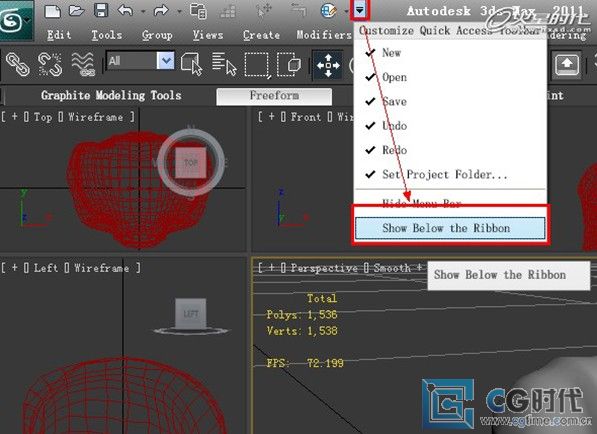Viewport: 597px width, 434px height.
Task: Open the Quick Access Toolbar customize arrow
Action: (x=359, y=10)
